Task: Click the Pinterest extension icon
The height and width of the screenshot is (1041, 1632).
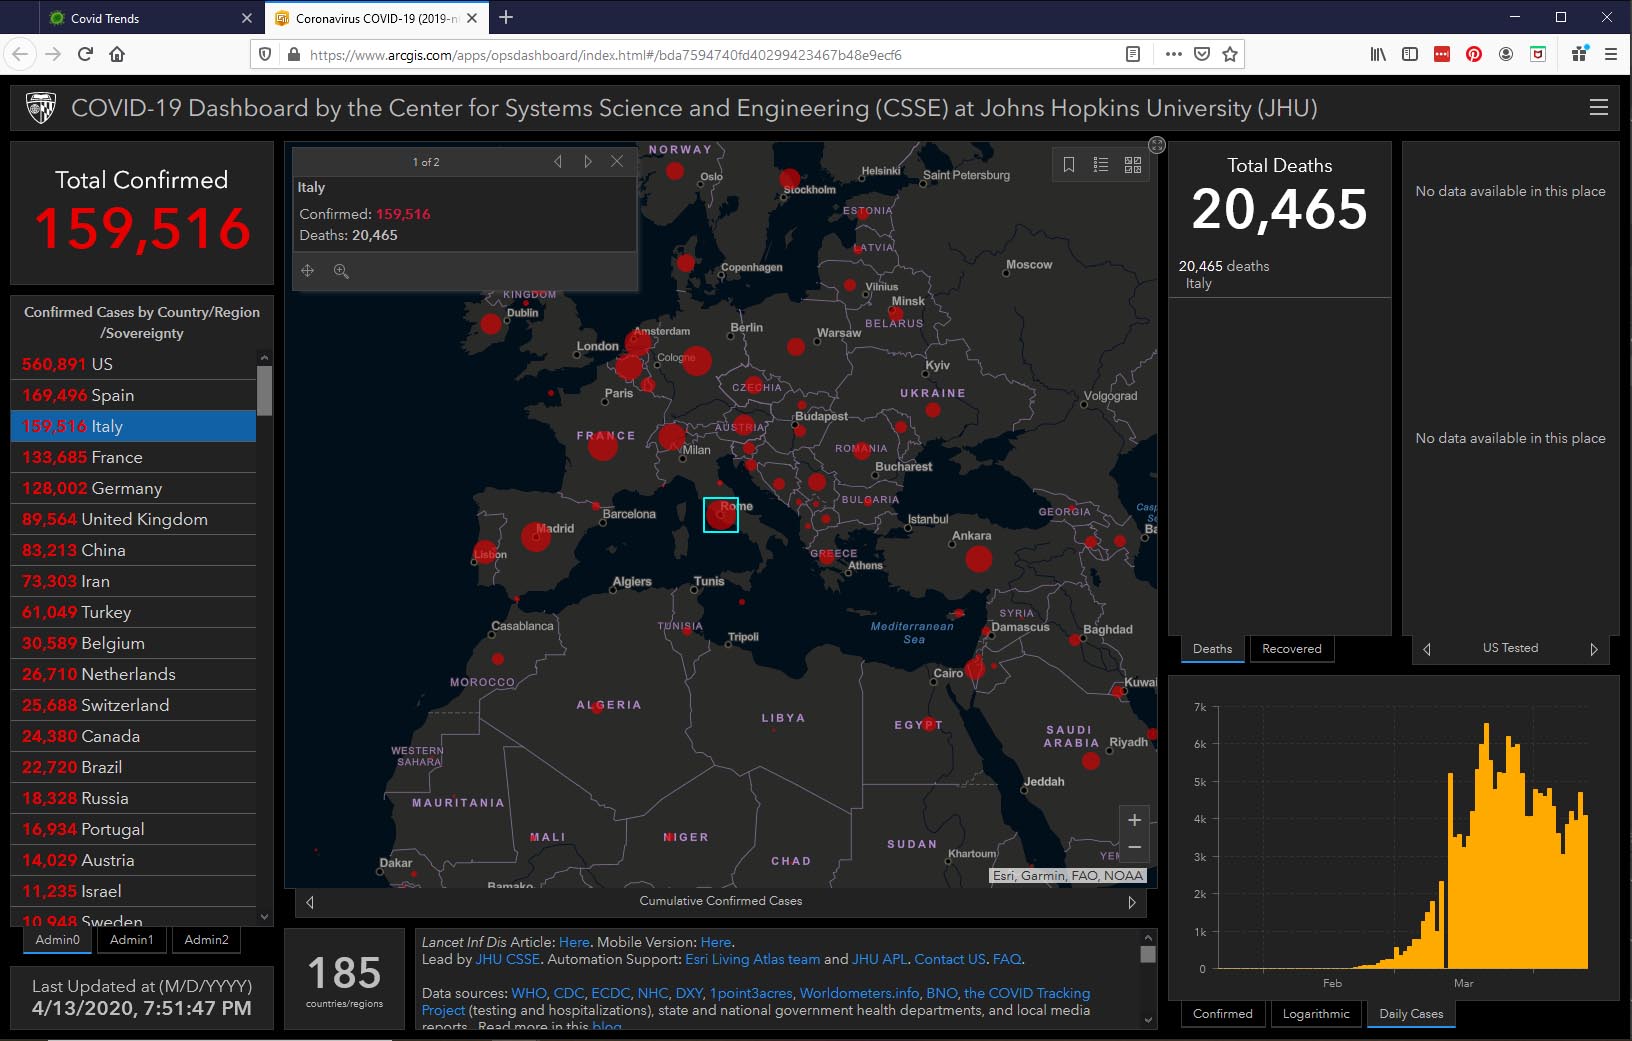Action: (x=1474, y=54)
